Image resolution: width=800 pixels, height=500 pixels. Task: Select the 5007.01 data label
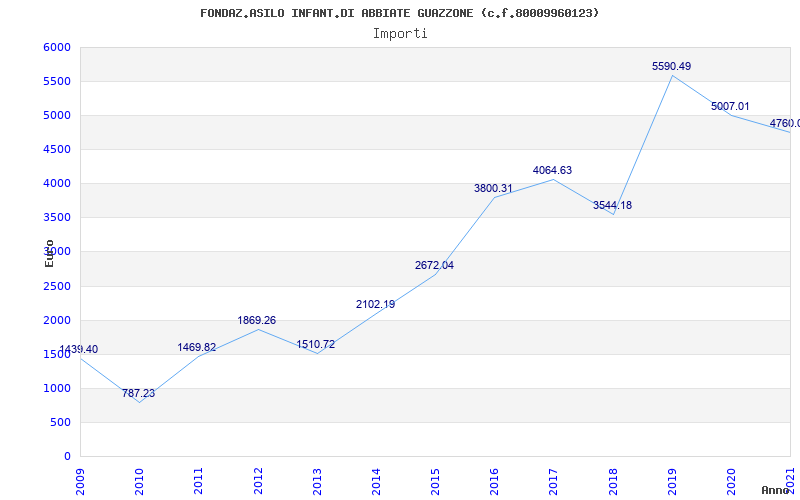tap(730, 106)
